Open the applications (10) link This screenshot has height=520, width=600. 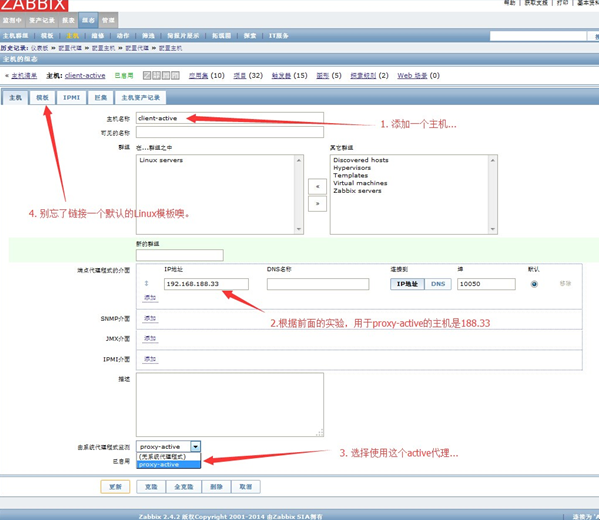(198, 75)
